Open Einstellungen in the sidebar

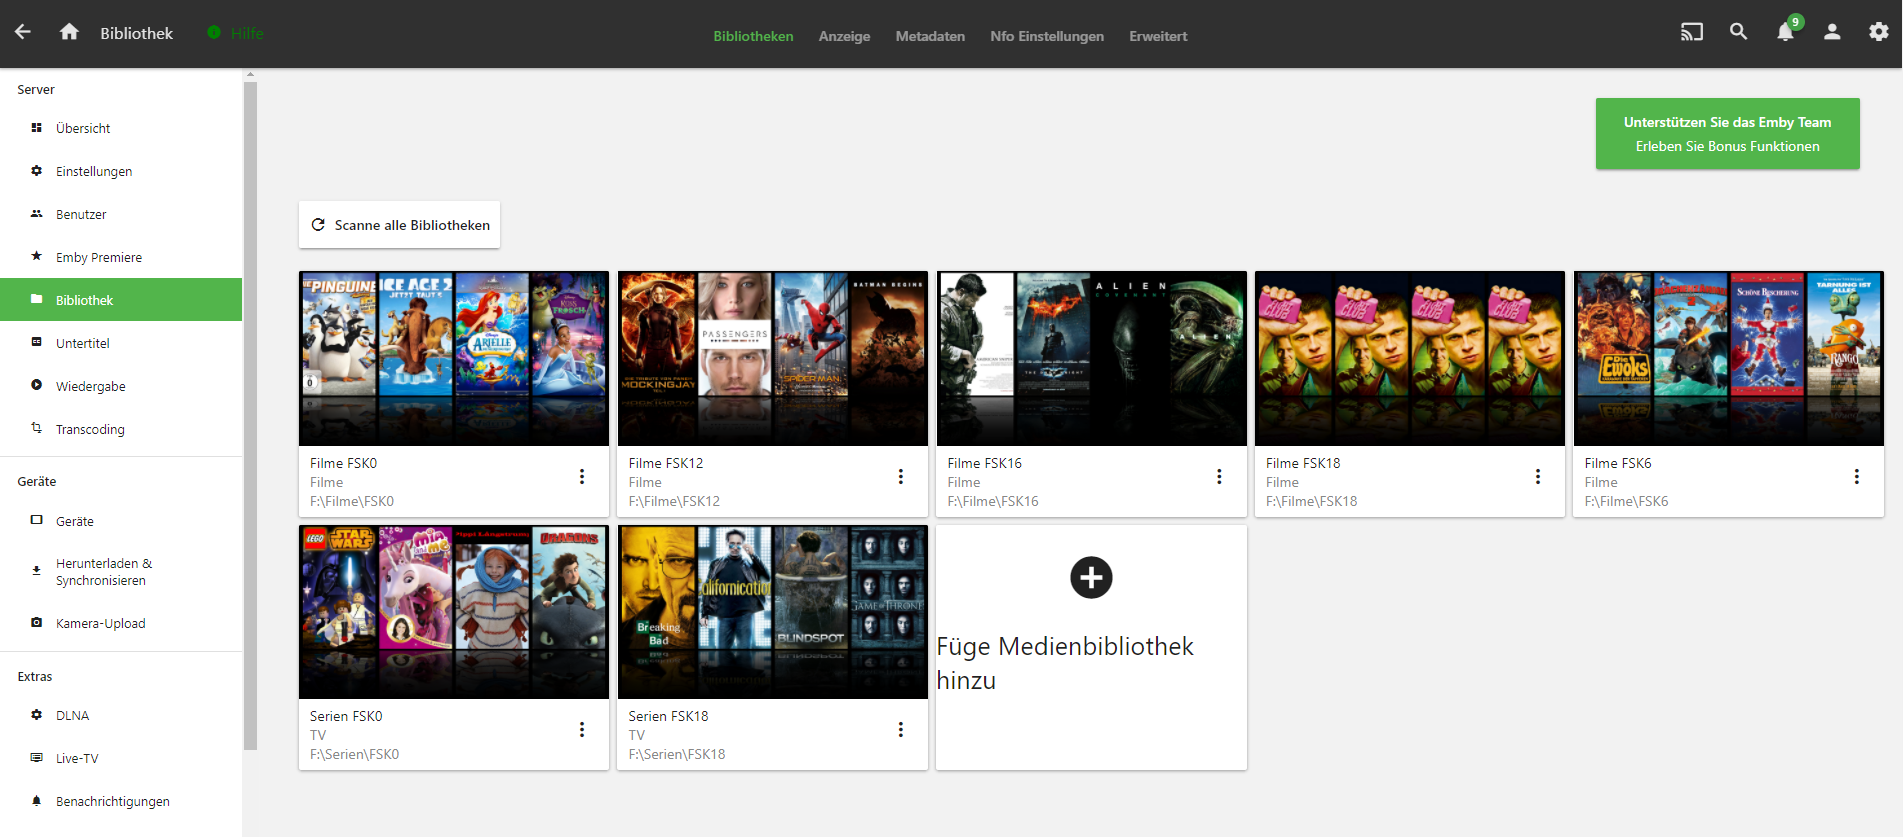[x=121, y=171]
